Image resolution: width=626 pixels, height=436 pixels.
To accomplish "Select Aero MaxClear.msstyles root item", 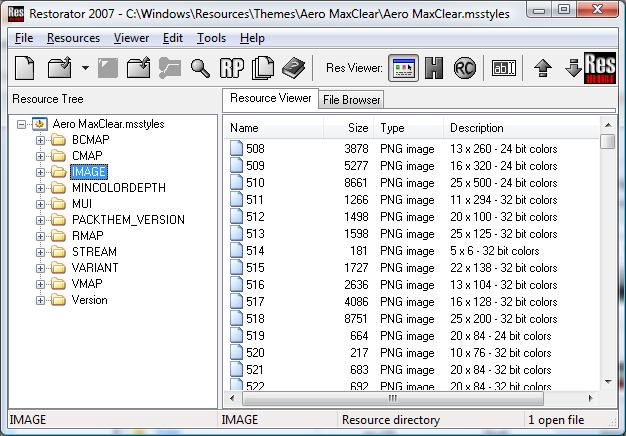I will coord(108,124).
